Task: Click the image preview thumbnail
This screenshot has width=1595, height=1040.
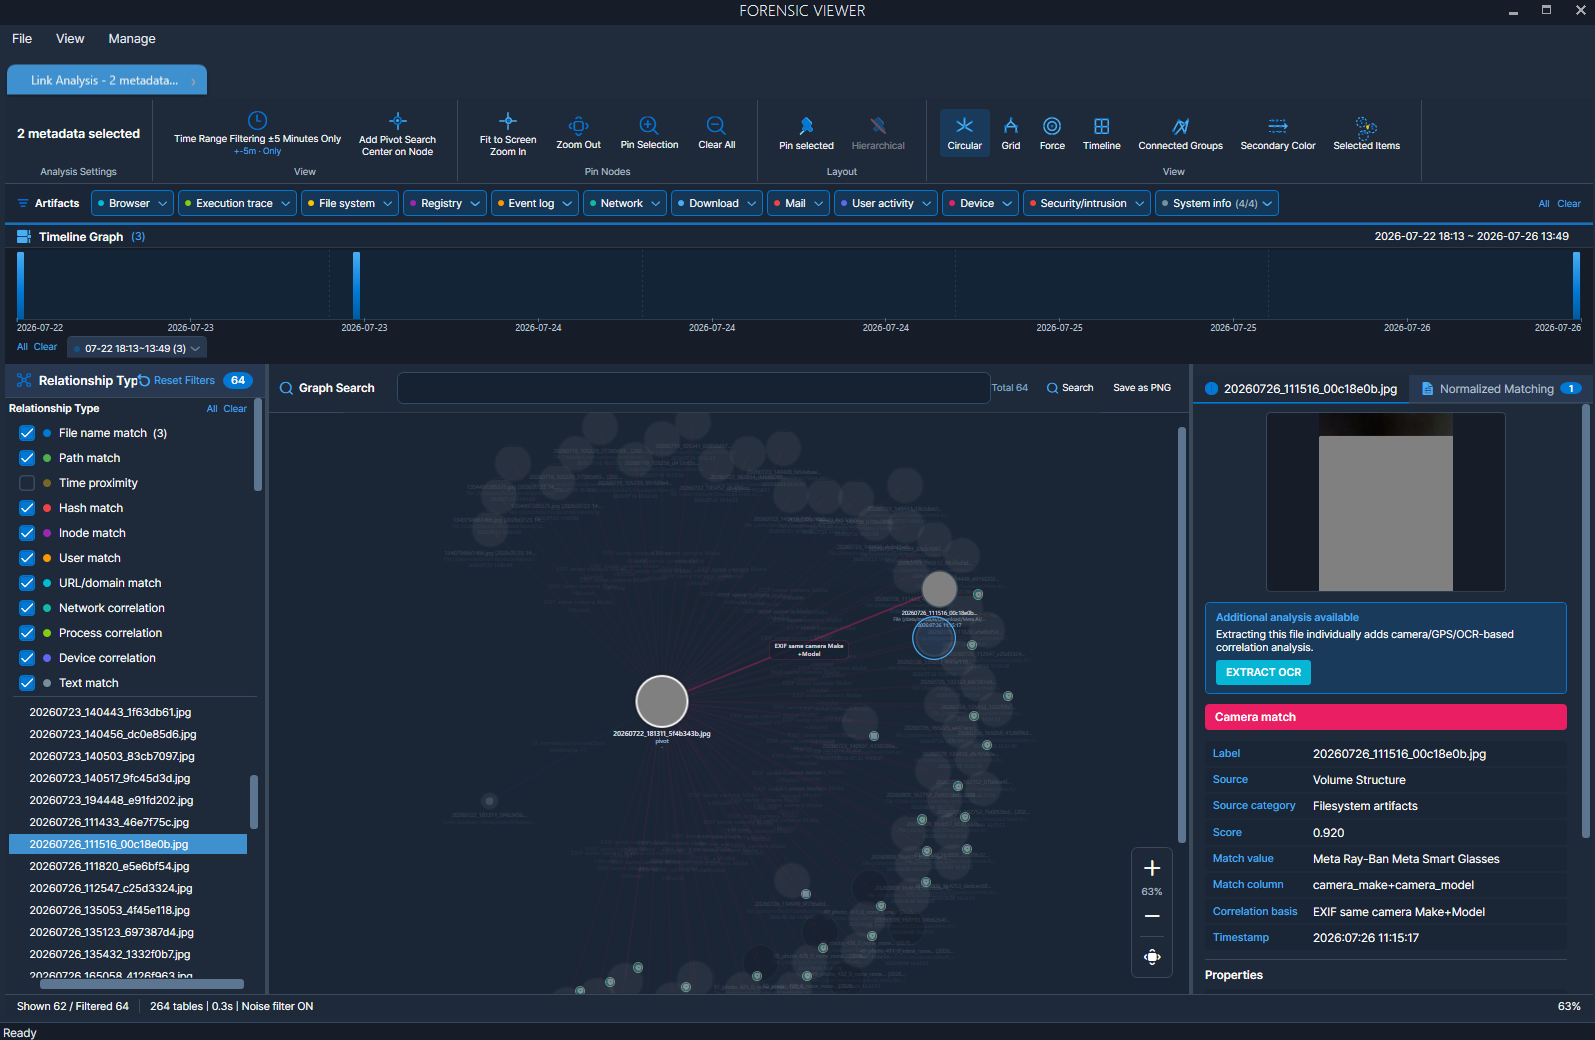Action: coord(1386,502)
